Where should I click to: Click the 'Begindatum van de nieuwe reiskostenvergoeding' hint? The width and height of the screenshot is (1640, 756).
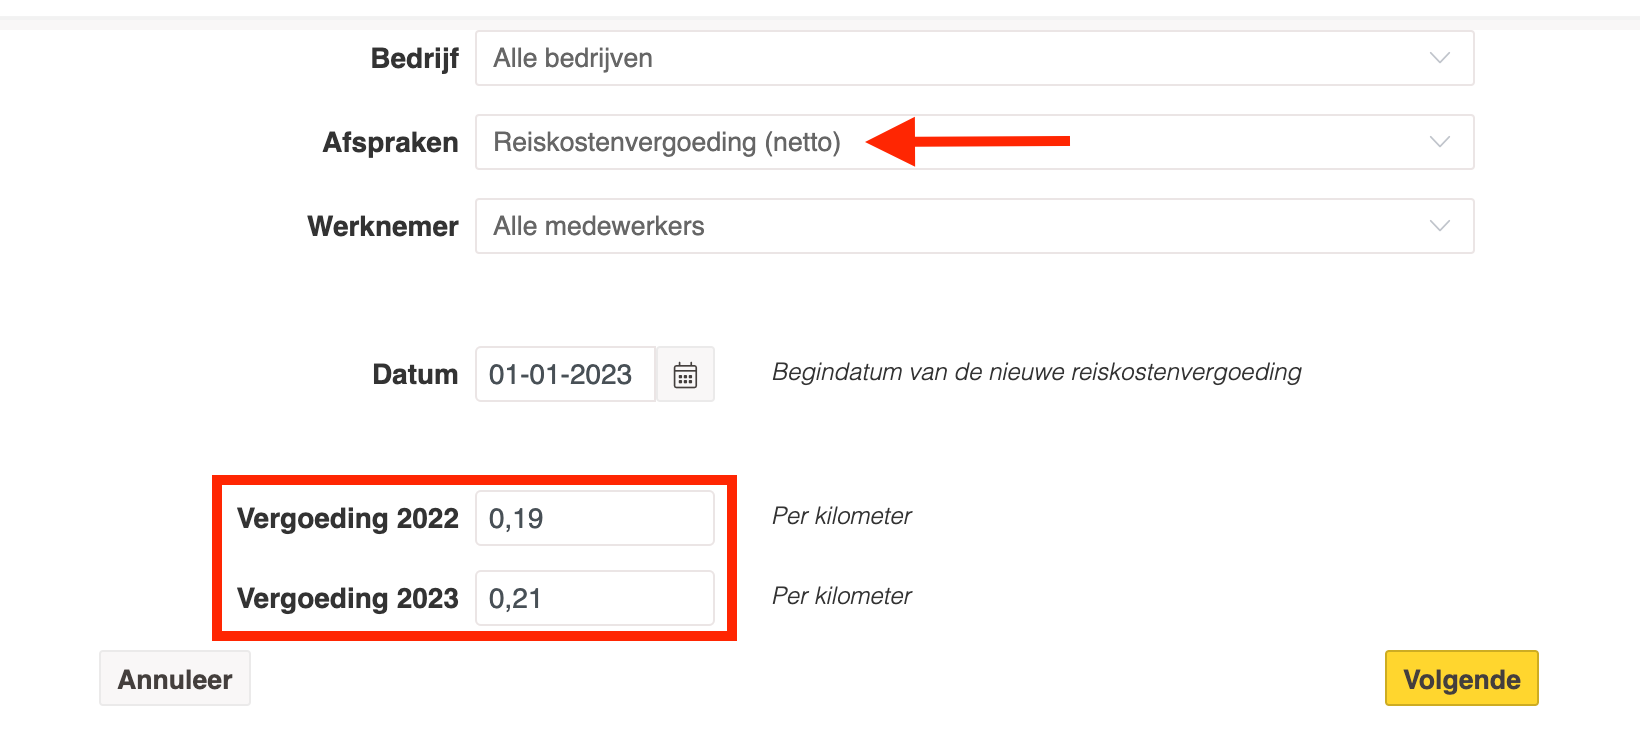1036,373
